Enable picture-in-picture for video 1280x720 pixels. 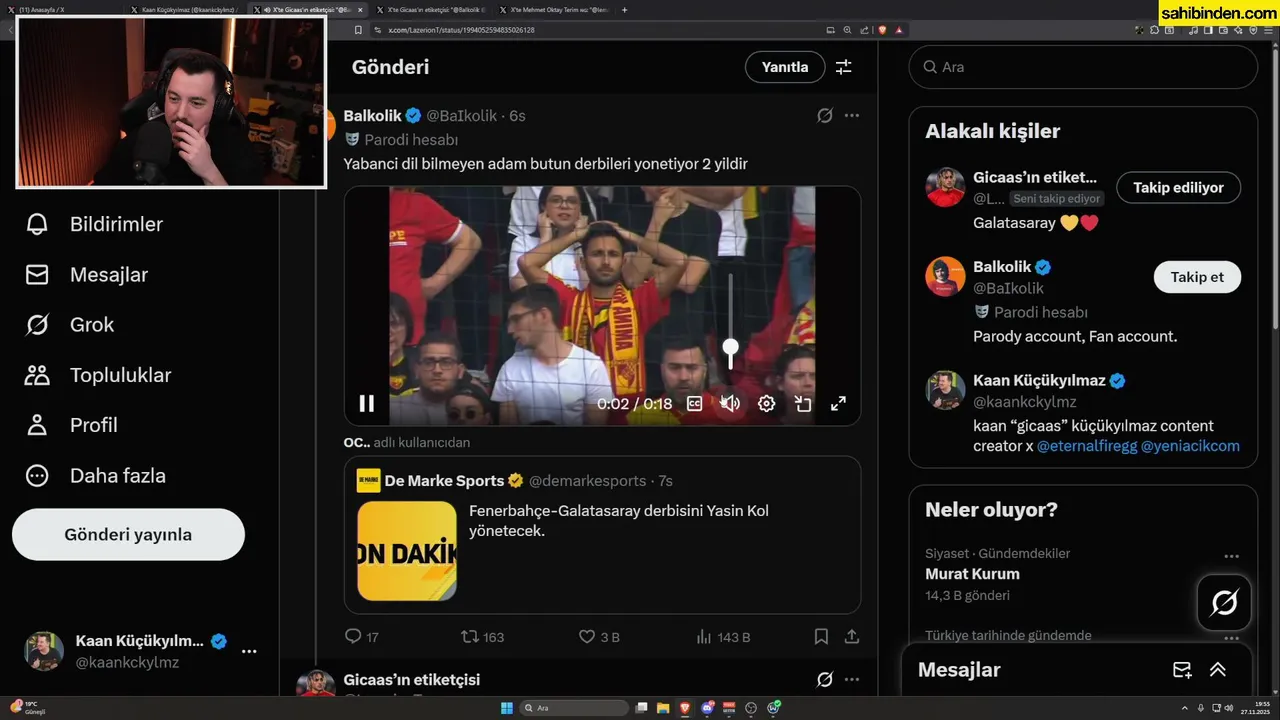point(802,403)
